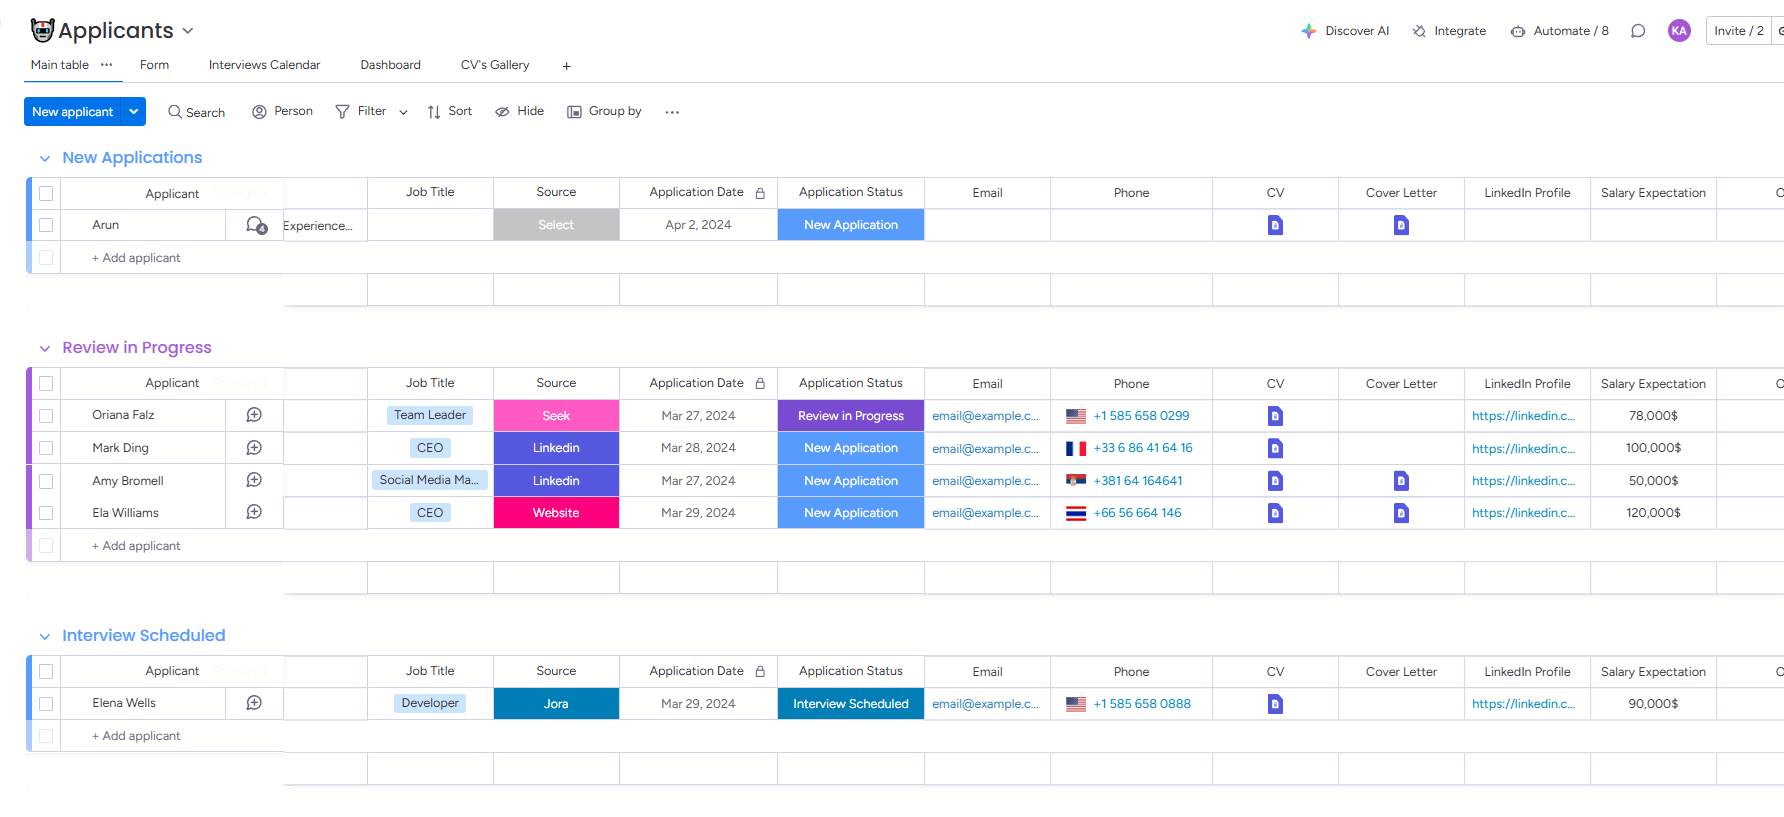Collapse the Interview Scheduled group

pyautogui.click(x=45, y=636)
